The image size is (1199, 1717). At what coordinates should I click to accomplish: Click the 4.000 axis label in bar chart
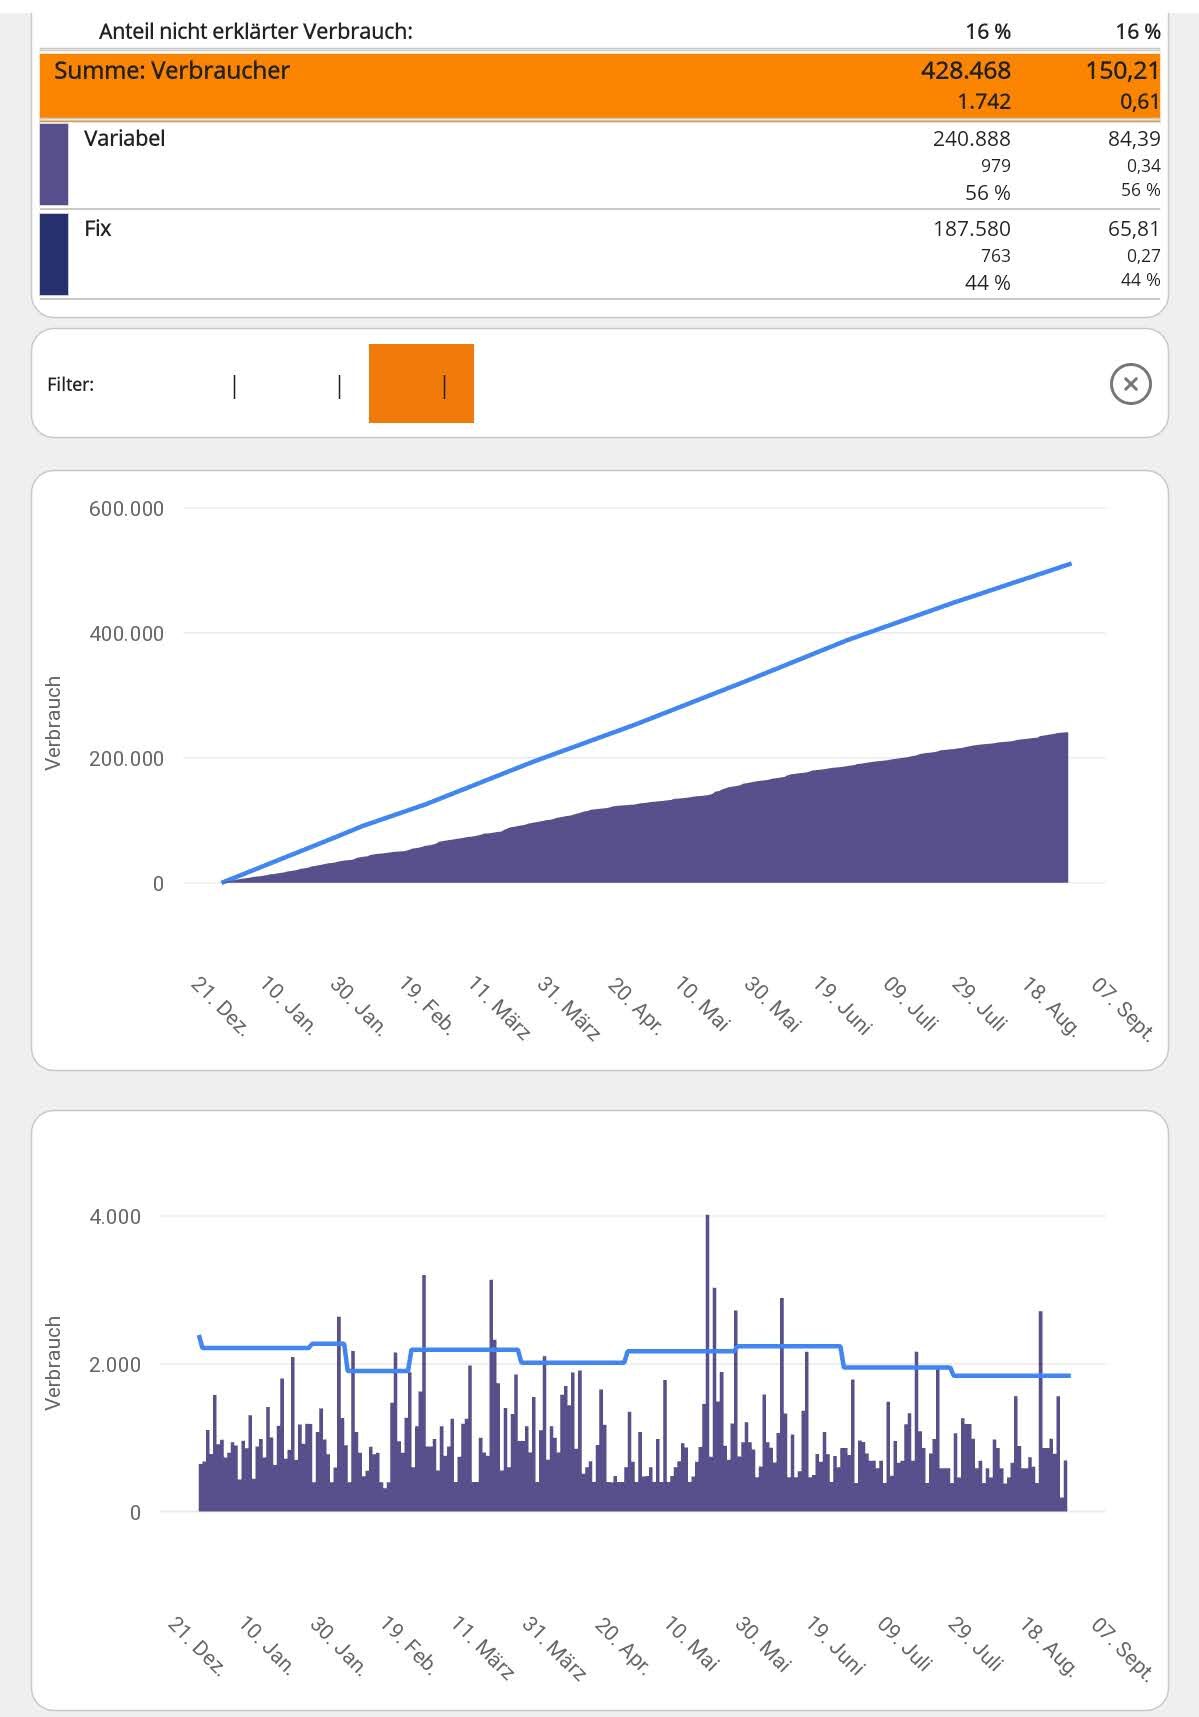pos(115,1216)
